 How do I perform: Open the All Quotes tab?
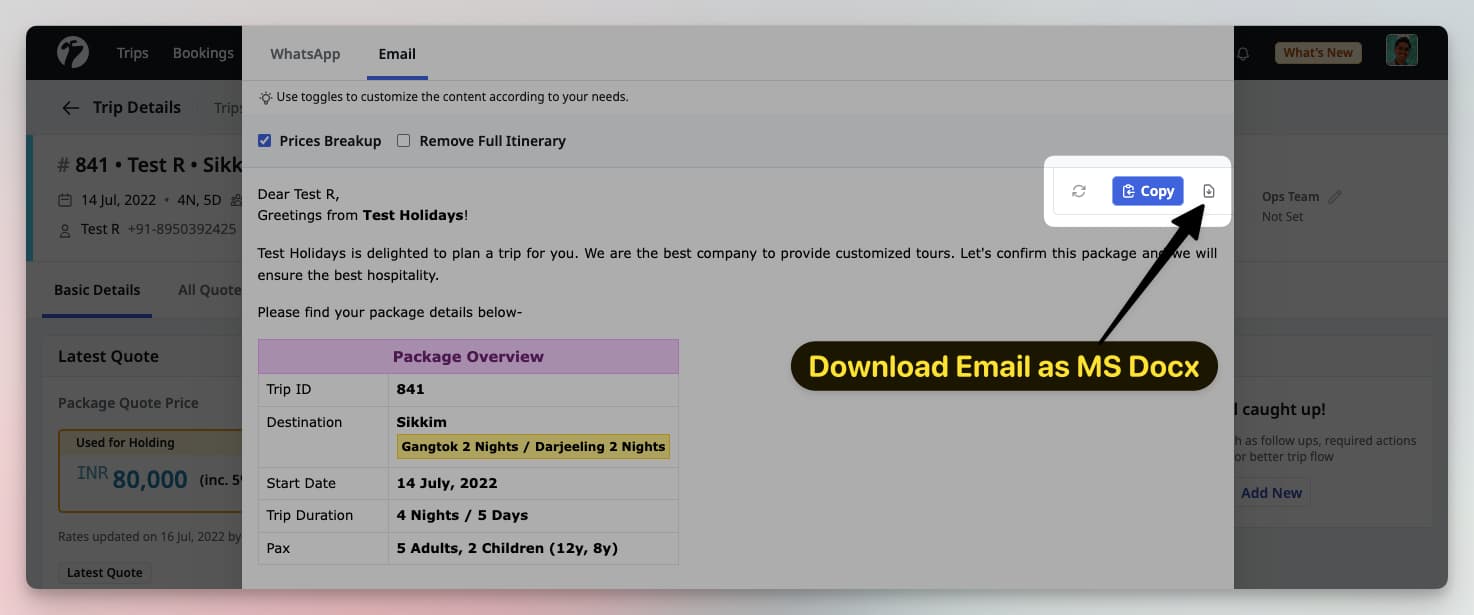click(208, 289)
